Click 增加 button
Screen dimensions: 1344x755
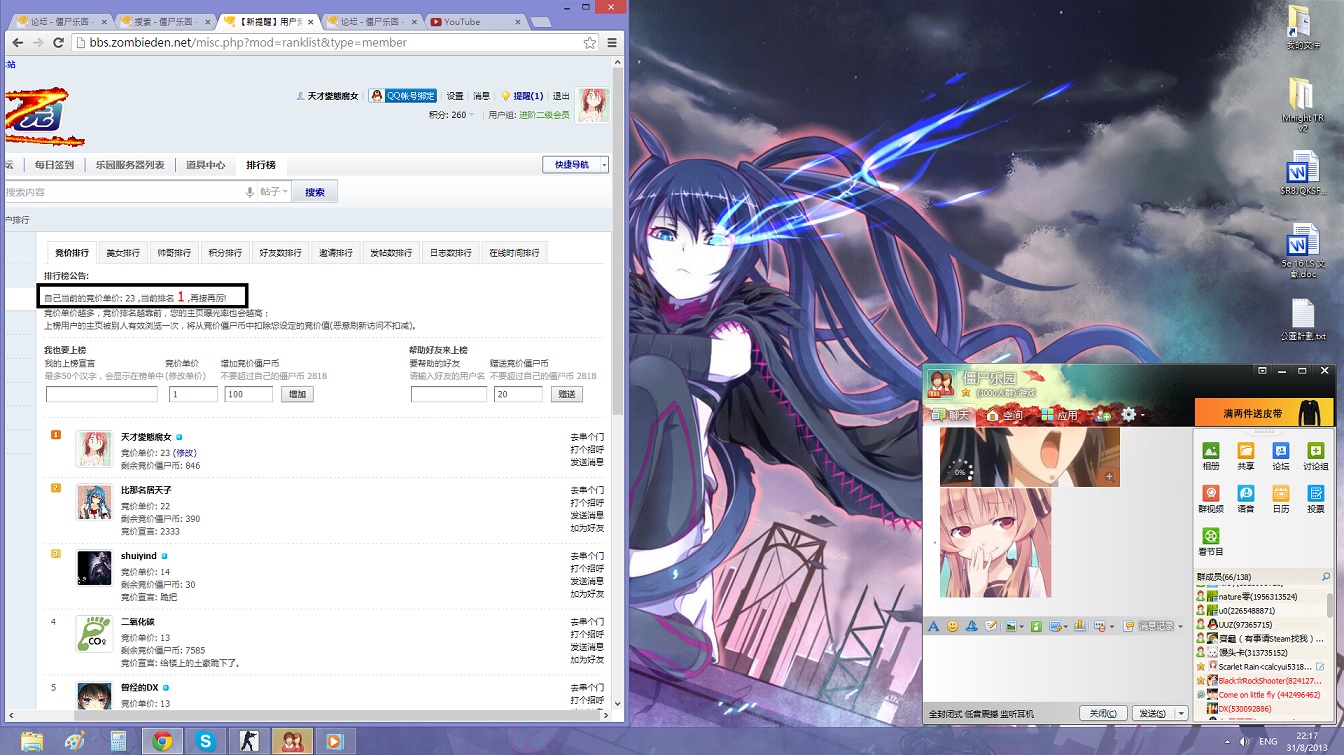[x=297, y=394]
